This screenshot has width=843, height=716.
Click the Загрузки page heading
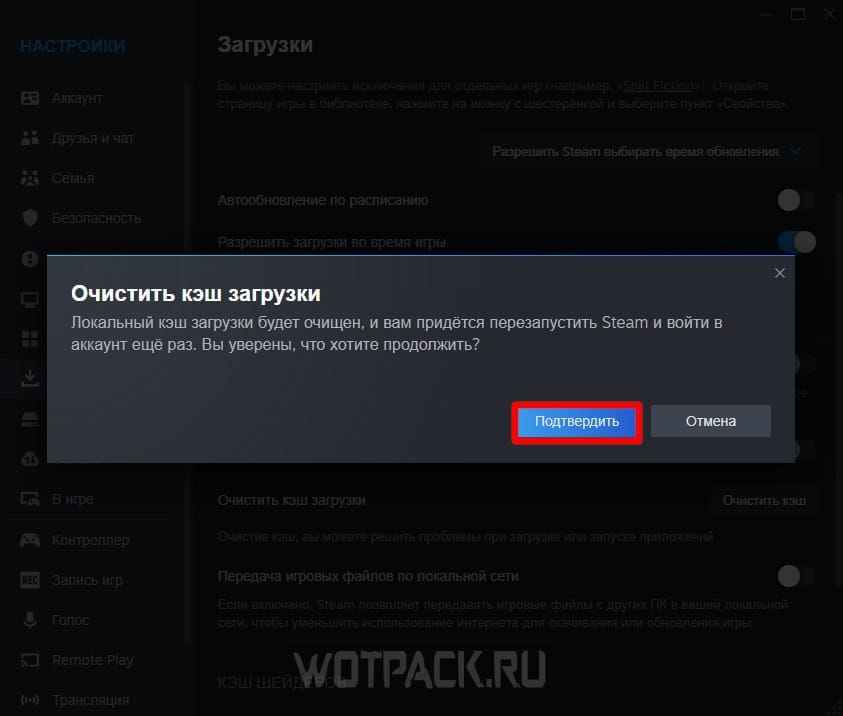coord(265,45)
